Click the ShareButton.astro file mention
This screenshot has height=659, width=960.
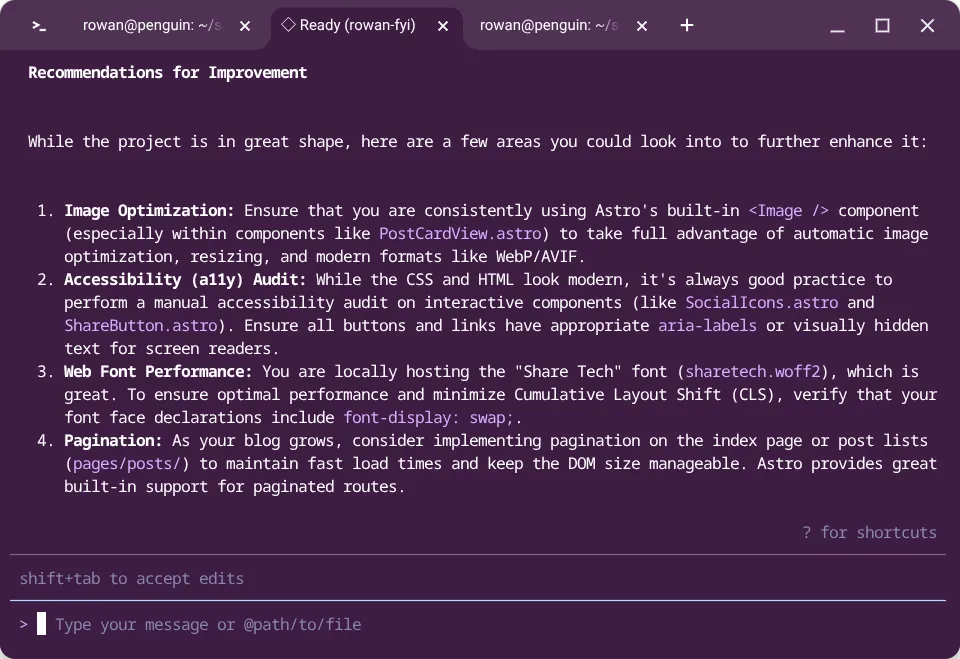coord(139,325)
